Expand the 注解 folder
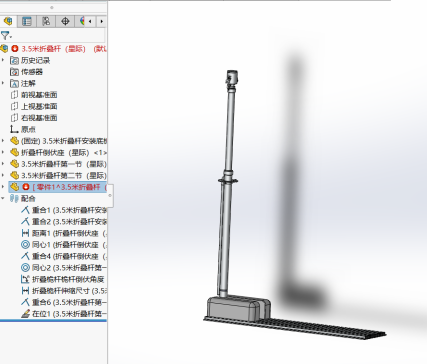Image resolution: width=427 pixels, height=364 pixels. (x=3, y=83)
